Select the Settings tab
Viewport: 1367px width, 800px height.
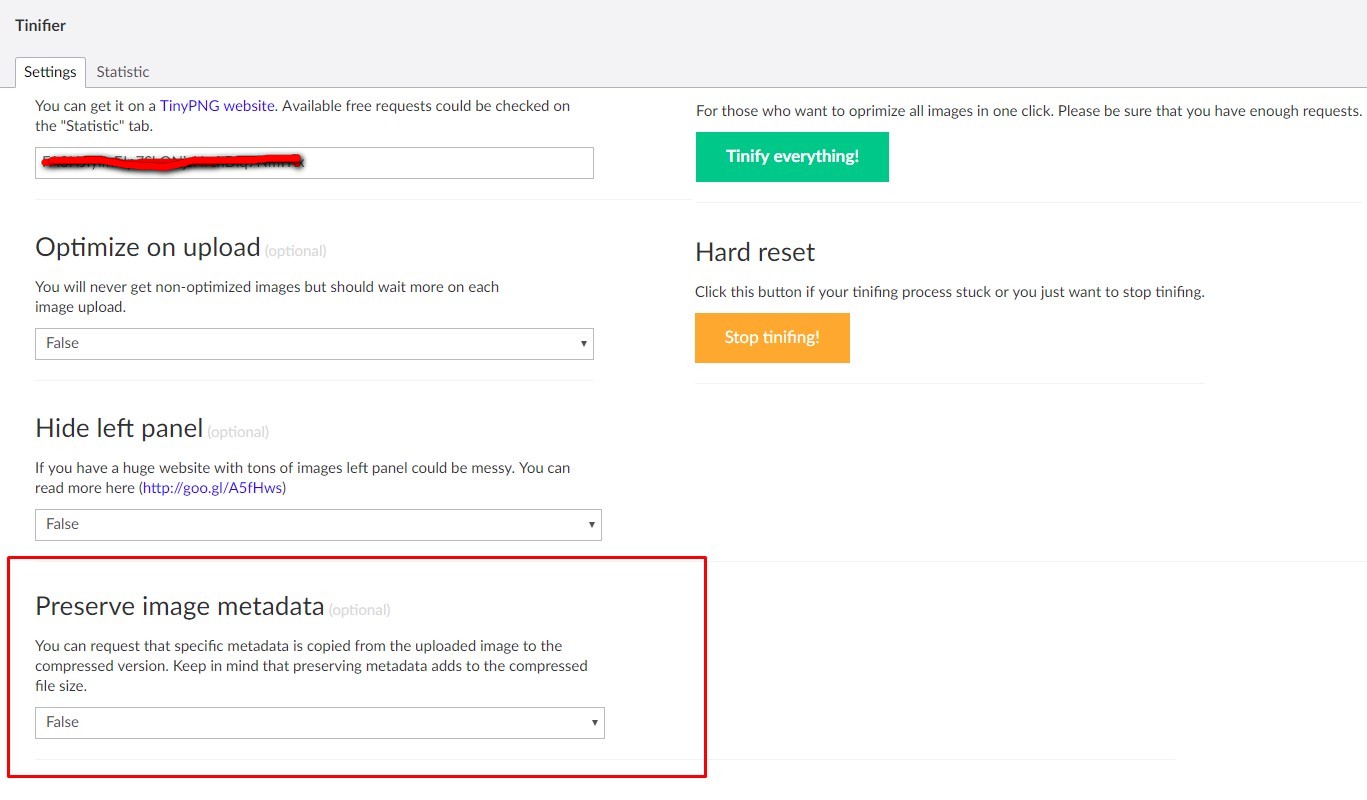50,72
